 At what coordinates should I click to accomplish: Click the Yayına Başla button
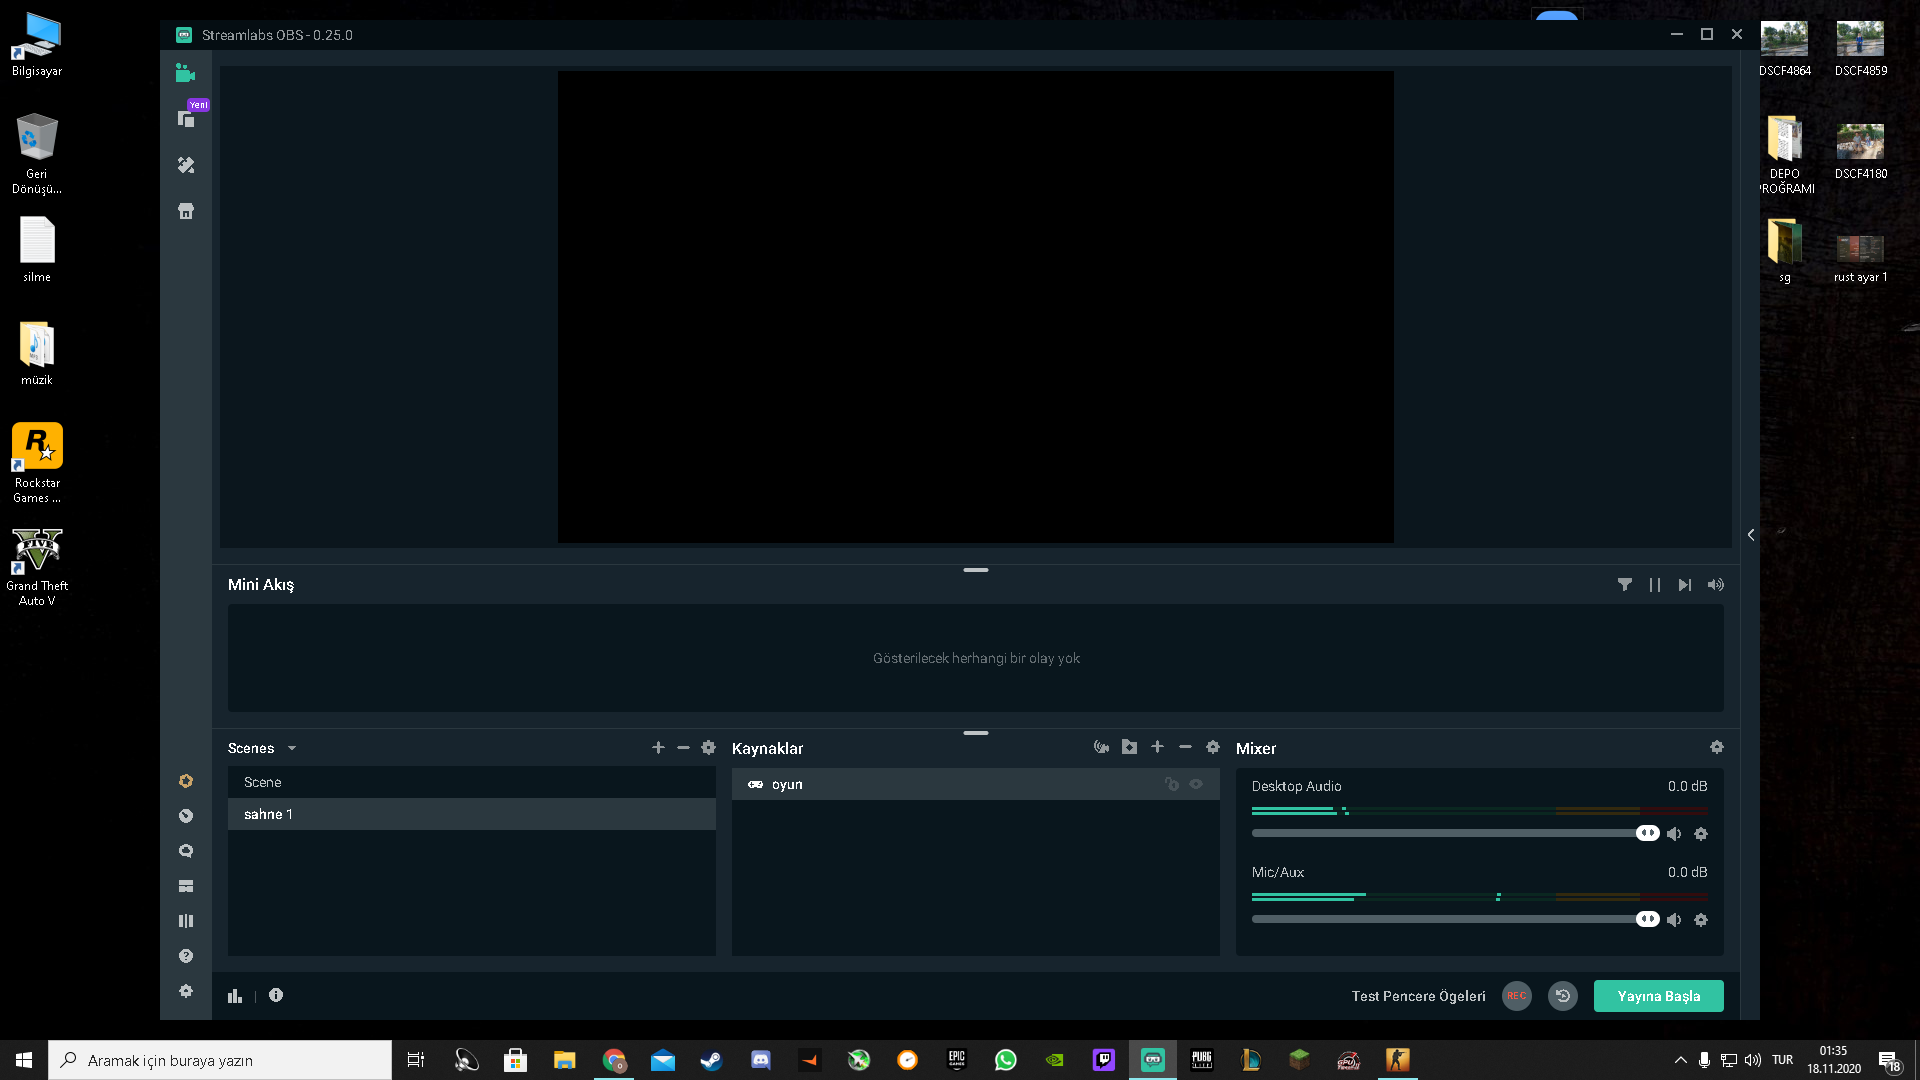[1658, 996]
